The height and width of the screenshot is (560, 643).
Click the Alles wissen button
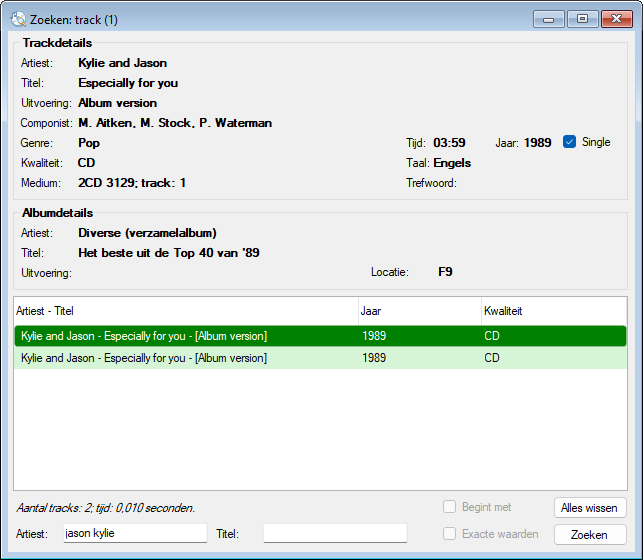590,508
